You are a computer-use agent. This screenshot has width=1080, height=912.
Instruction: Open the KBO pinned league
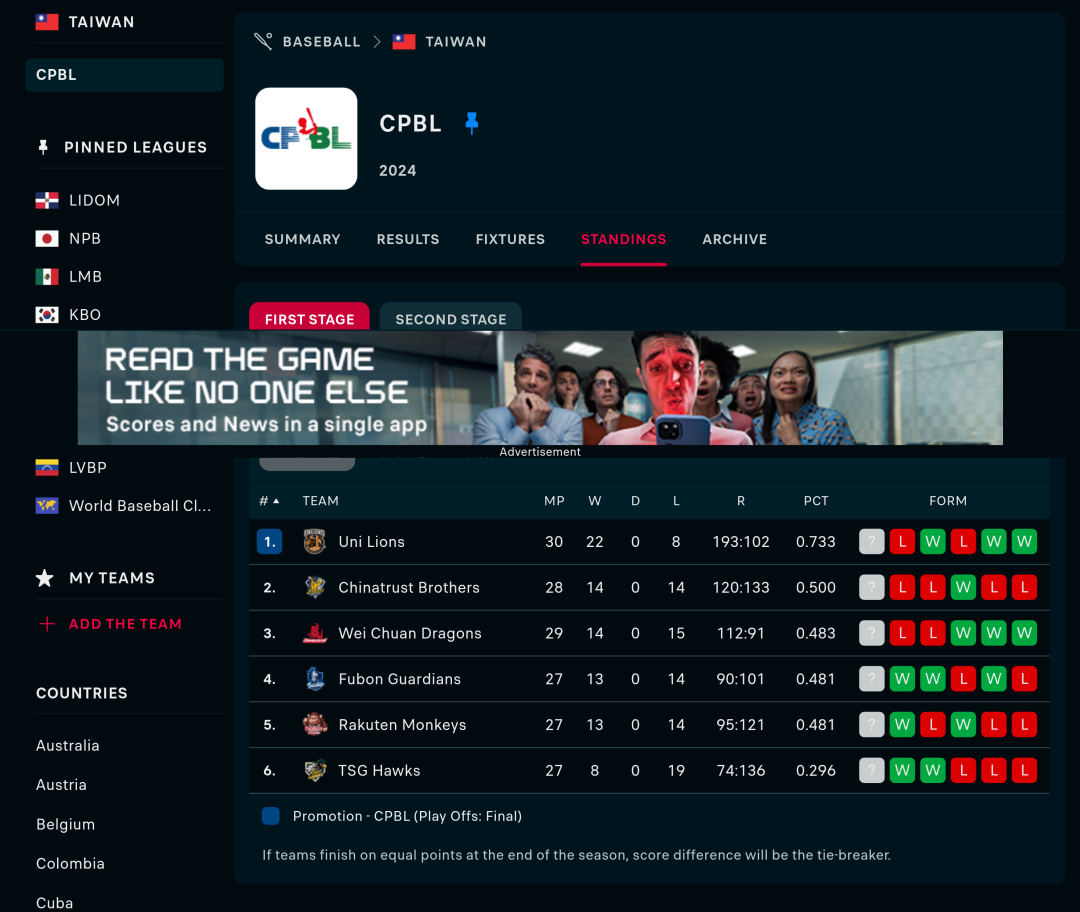pos(85,315)
